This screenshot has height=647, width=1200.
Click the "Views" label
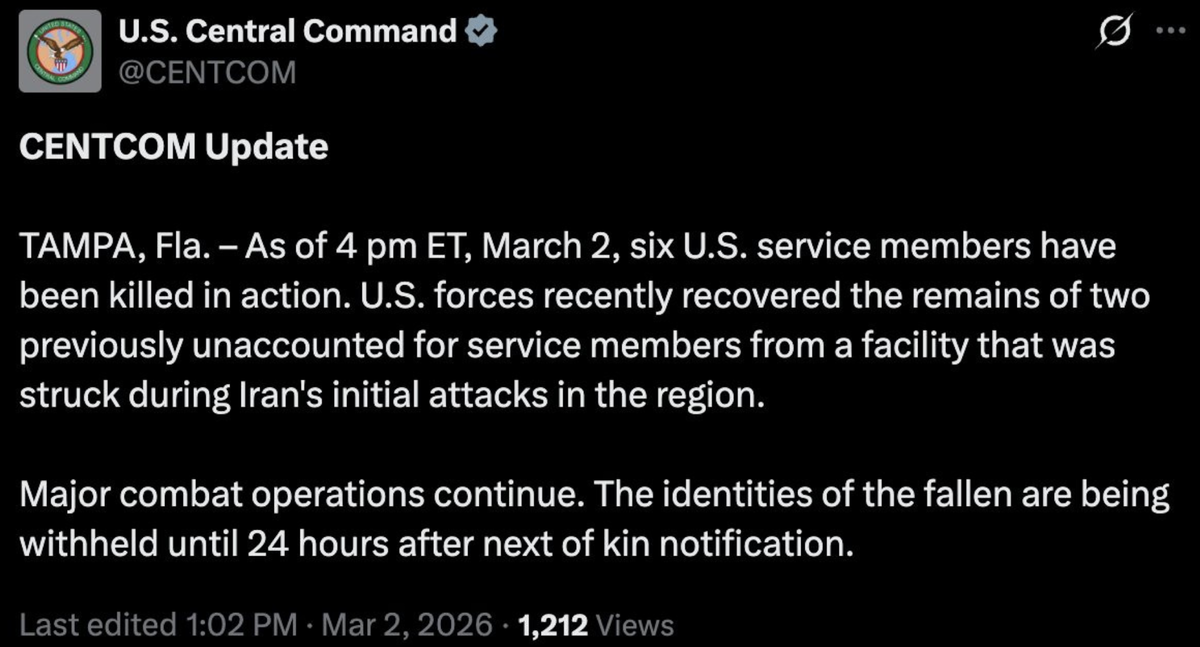[635, 626]
